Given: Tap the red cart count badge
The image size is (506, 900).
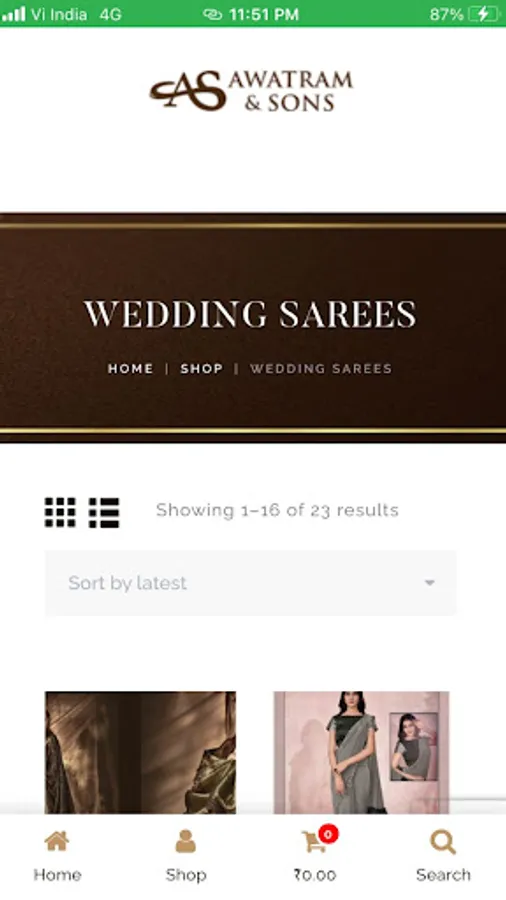Looking at the screenshot, I should (328, 834).
